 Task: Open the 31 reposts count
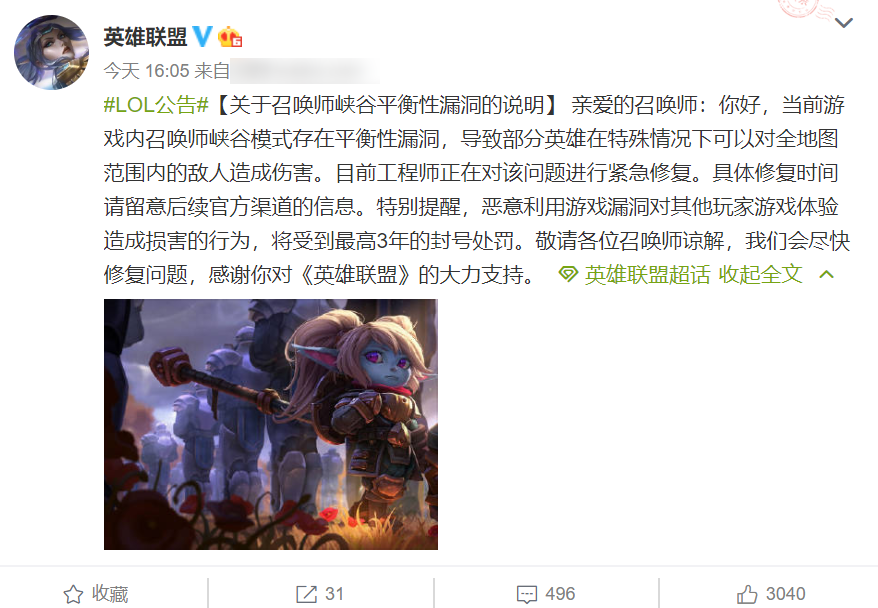tap(334, 594)
